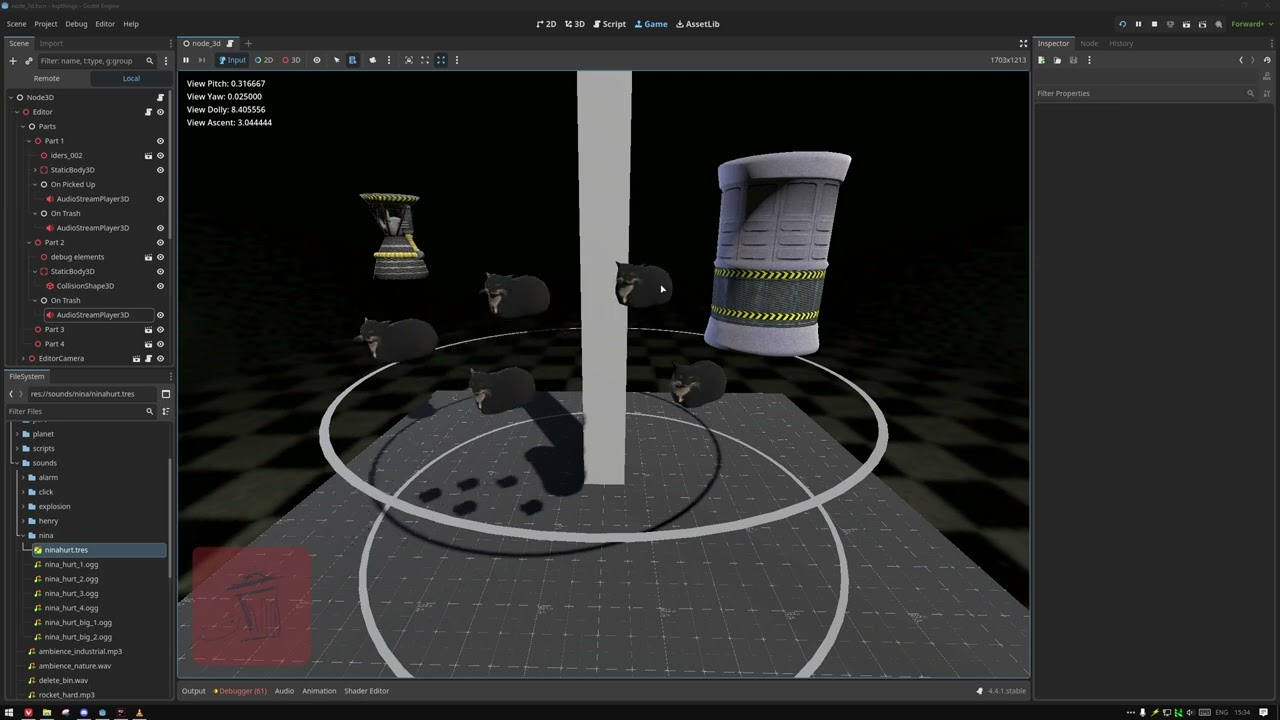Toggle embed game on next play
Screen dimensions: 1280x720
(x=408, y=60)
